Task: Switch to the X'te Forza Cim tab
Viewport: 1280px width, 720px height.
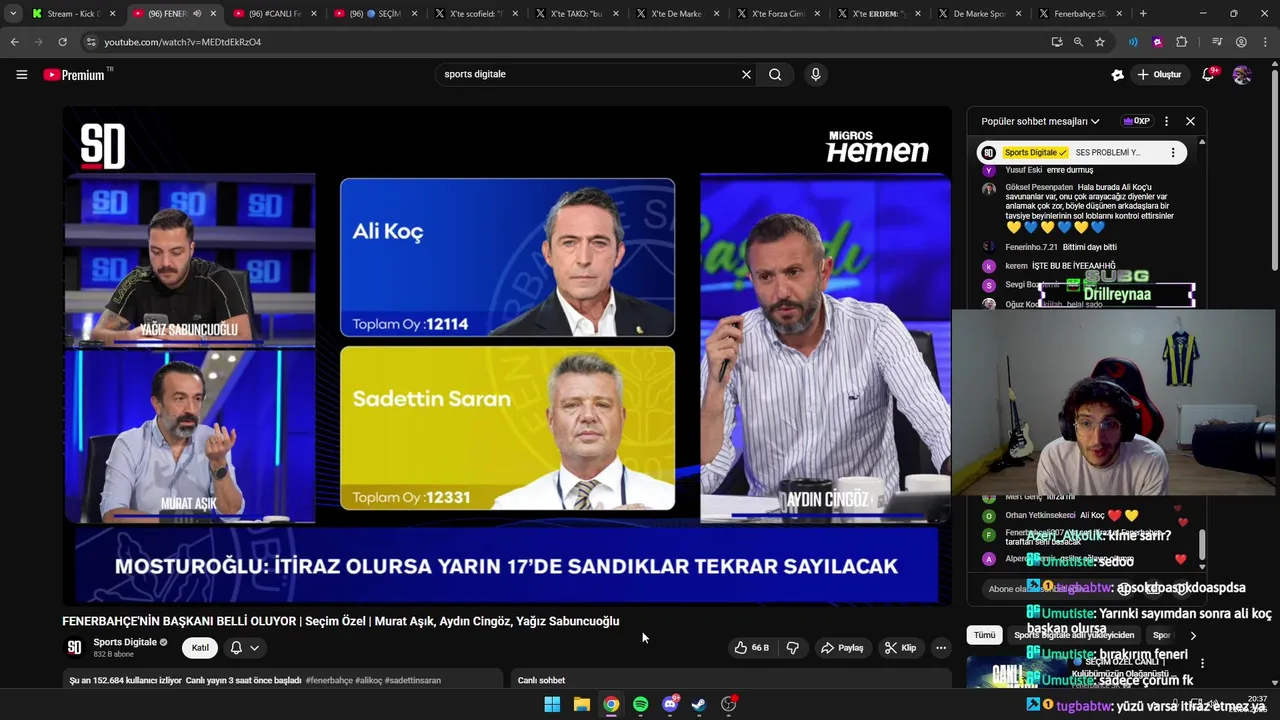Action: [x=777, y=14]
